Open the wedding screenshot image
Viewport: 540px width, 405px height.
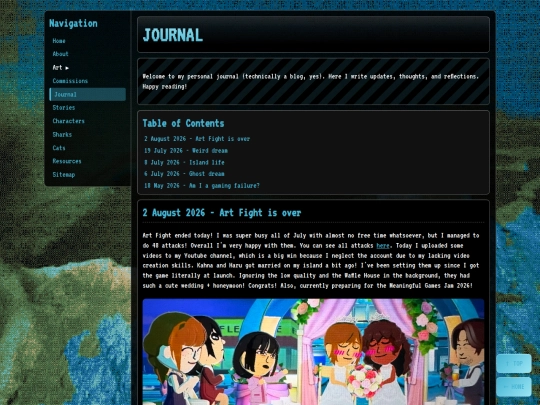pos(313,352)
